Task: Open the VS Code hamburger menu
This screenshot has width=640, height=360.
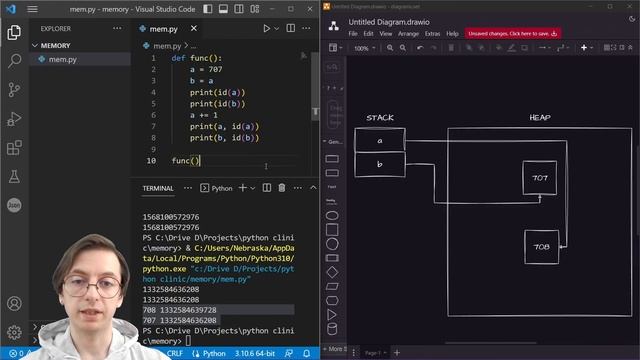Action: [32, 9]
